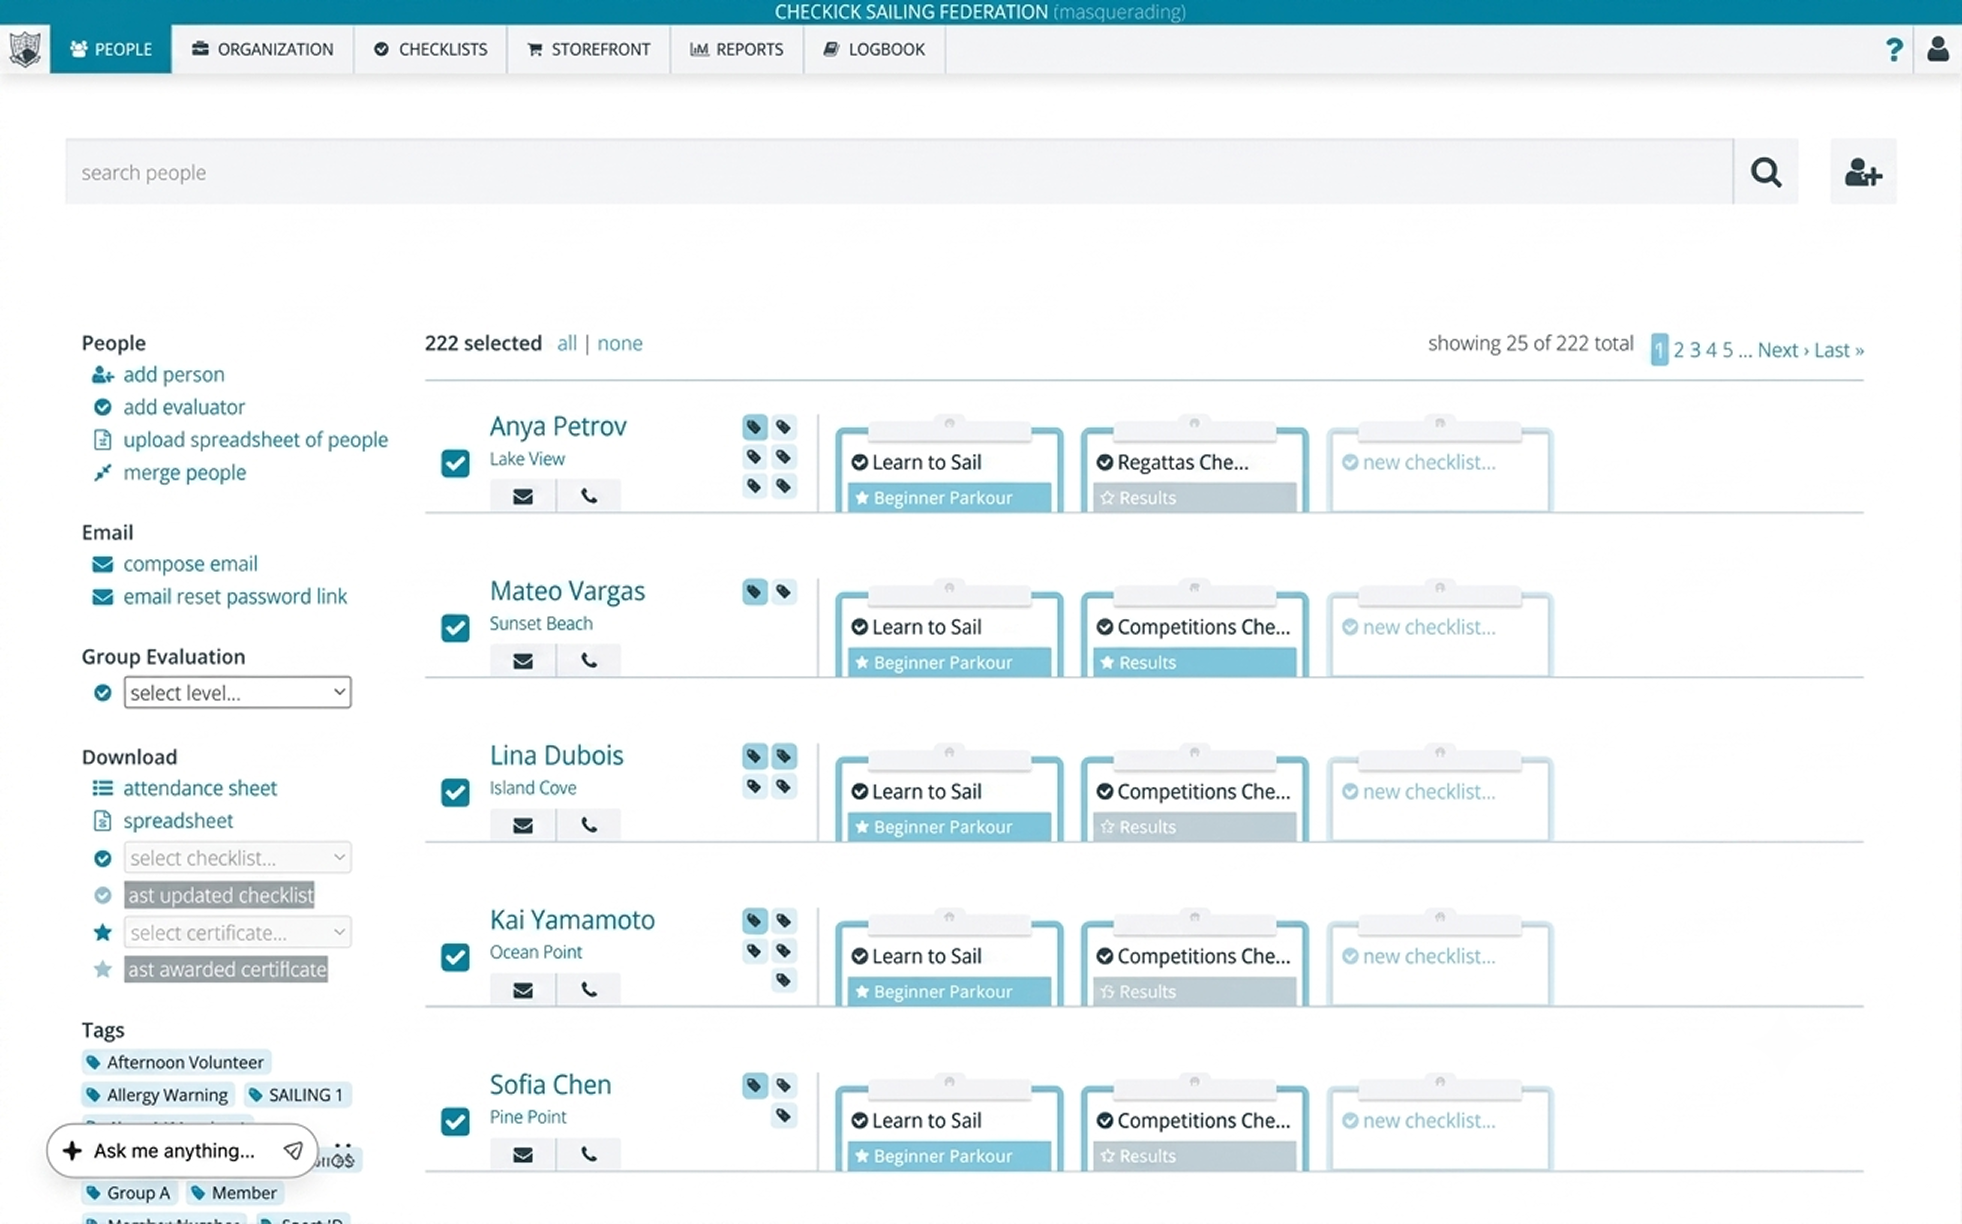Viewport: 1962px width, 1224px height.
Task: Uncheck Sofia Chen's selection checkbox
Action: (455, 1121)
